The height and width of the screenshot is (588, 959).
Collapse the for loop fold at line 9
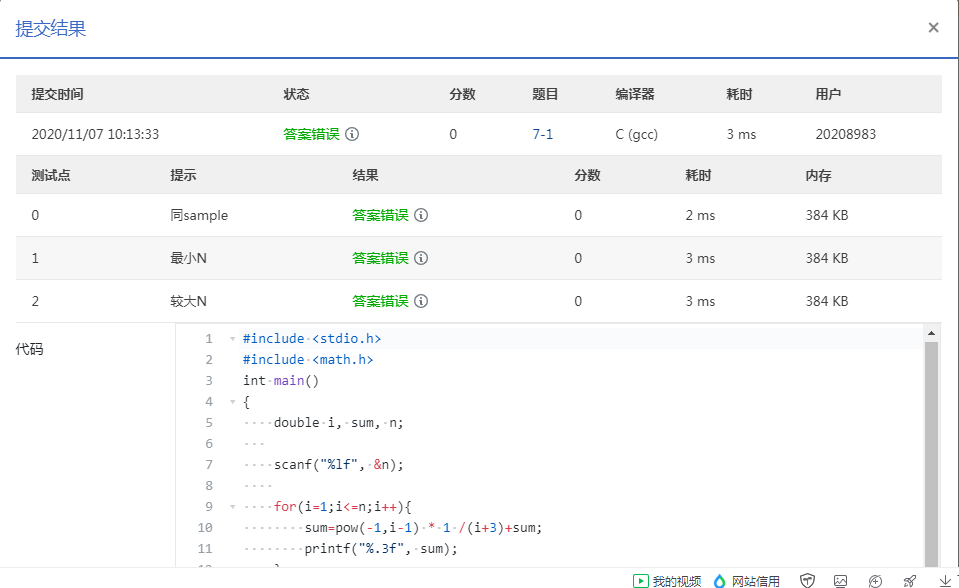pos(232,507)
